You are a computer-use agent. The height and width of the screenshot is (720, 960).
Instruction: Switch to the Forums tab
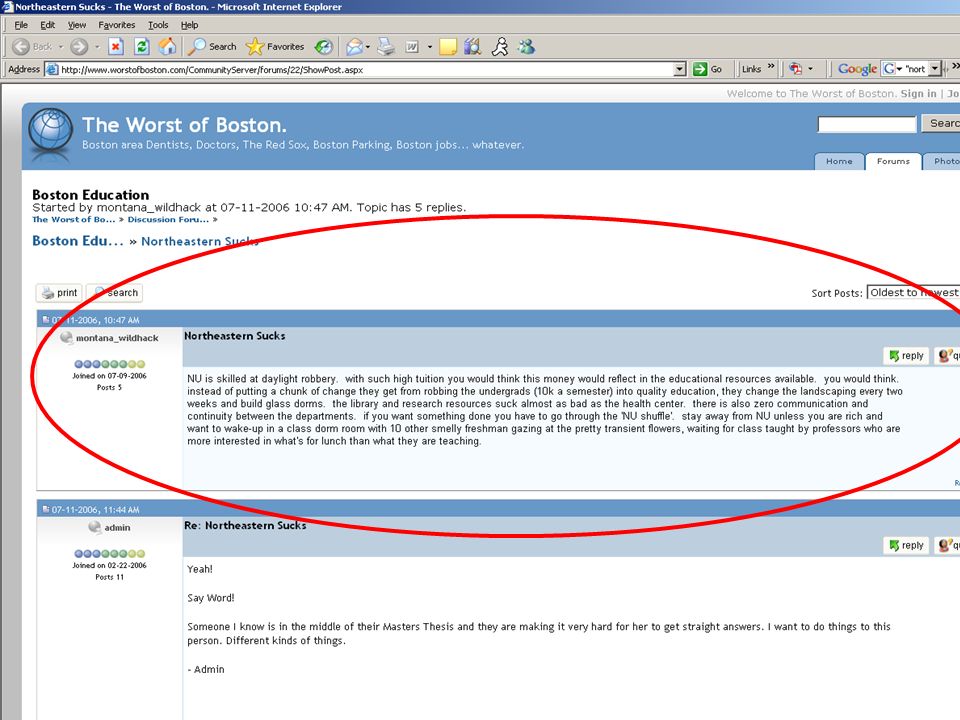pos(893,161)
